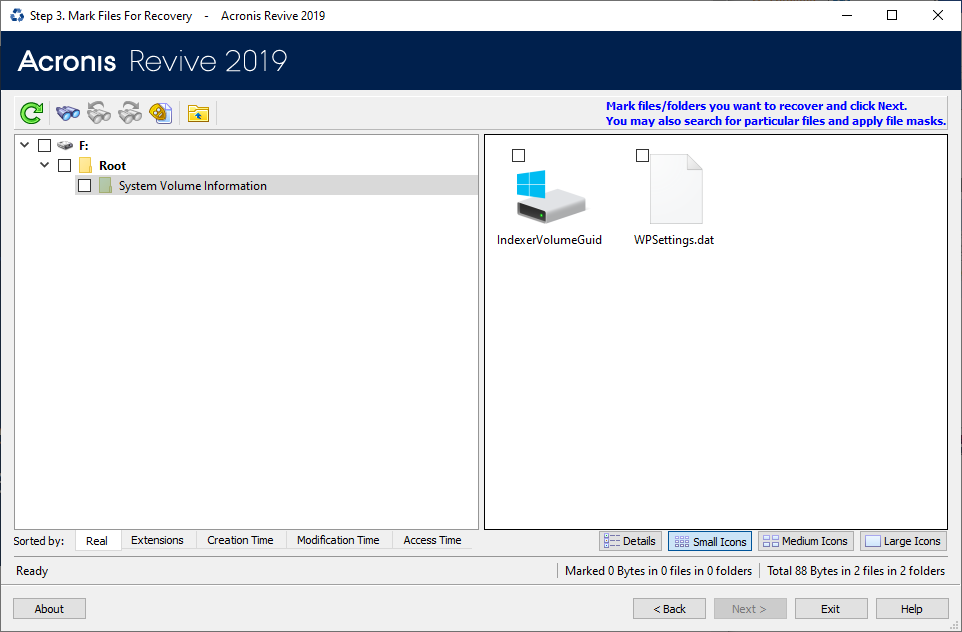Image resolution: width=962 pixels, height=632 pixels.
Task: Click the System Volume Information folder icon
Action: 106,185
